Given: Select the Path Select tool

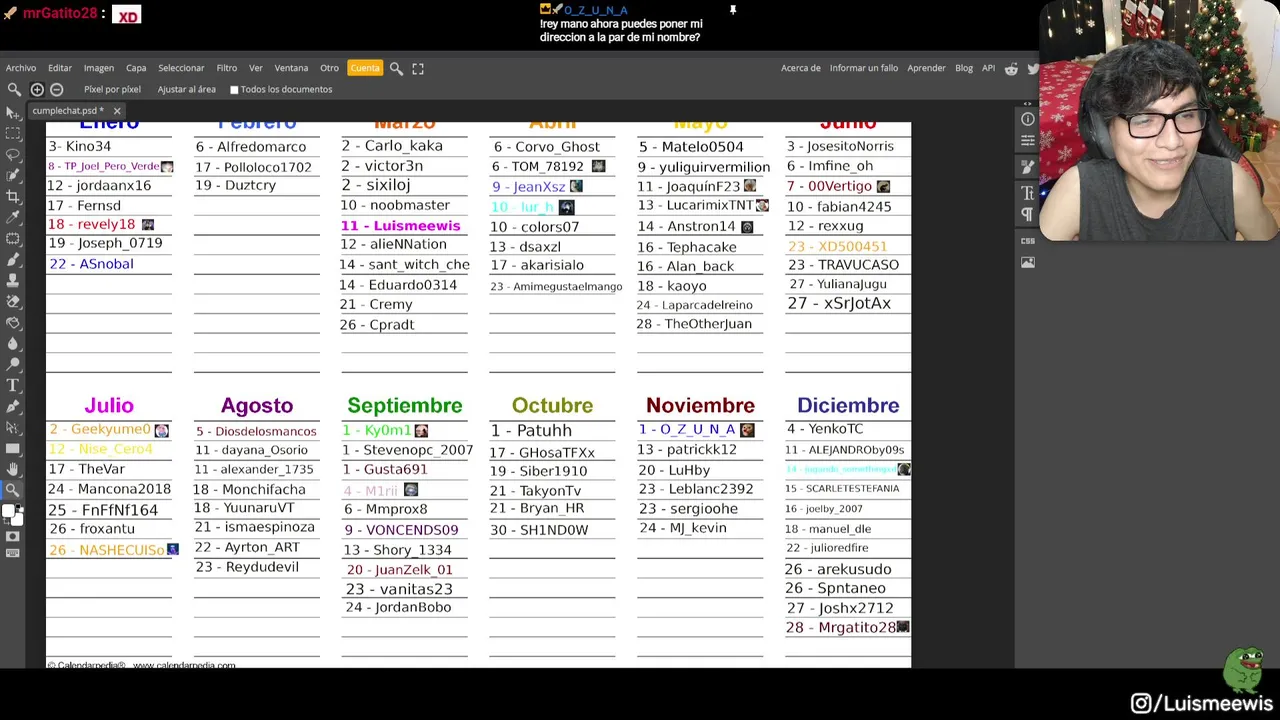Looking at the screenshot, I should point(13,428).
